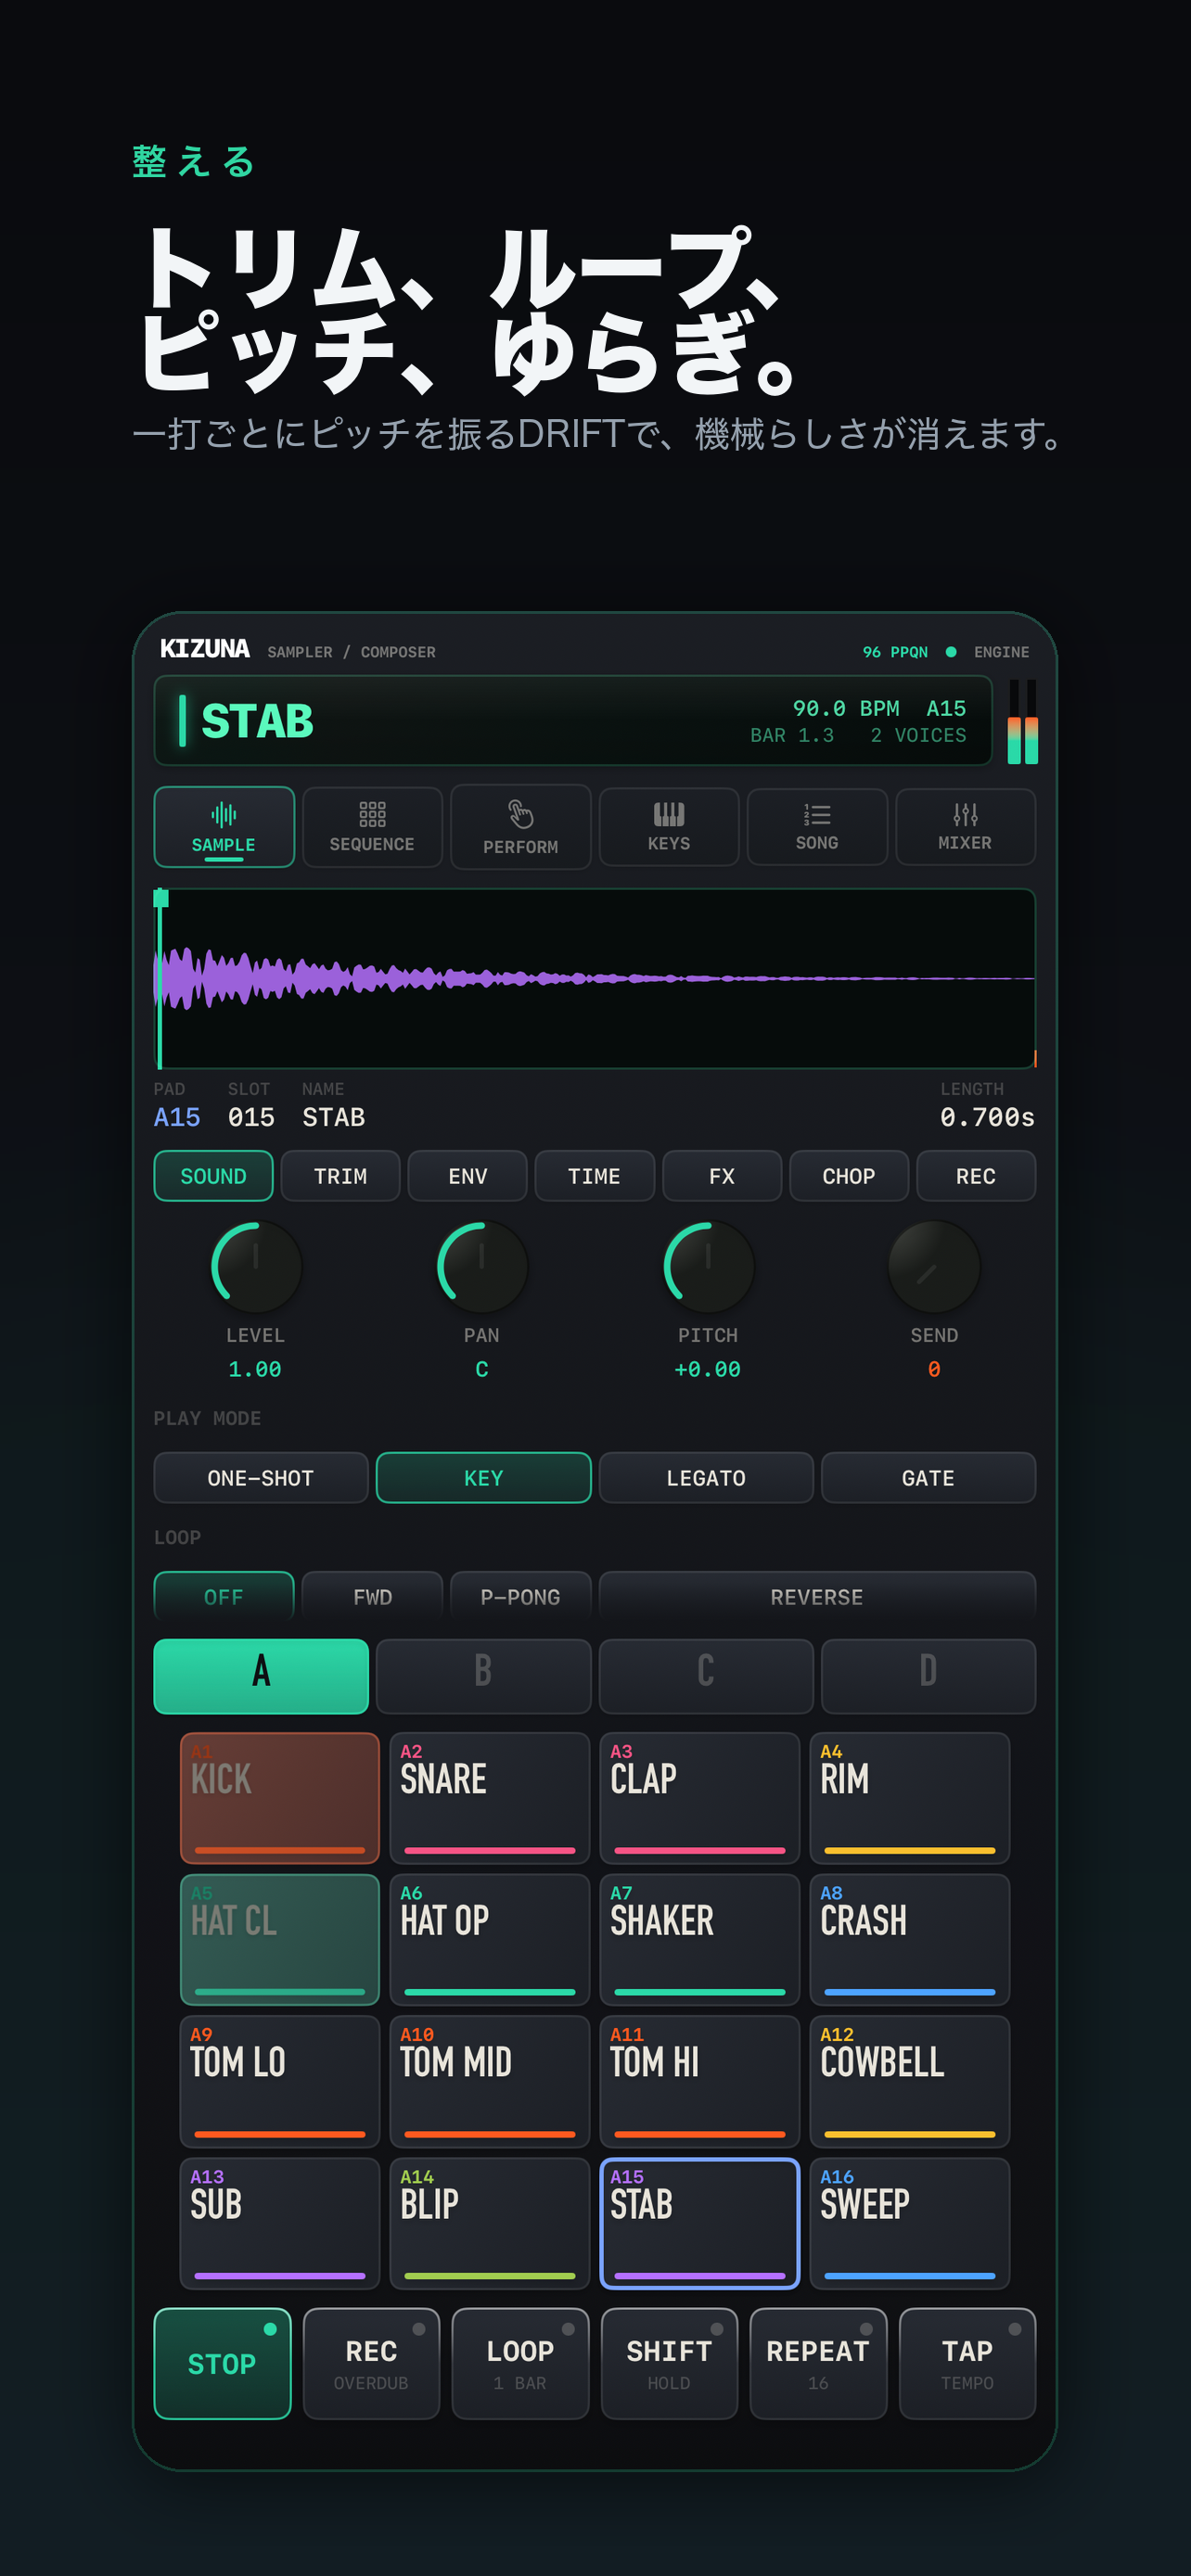Click the STAB name in display header
The width and height of the screenshot is (1191, 2576).
pyautogui.click(x=257, y=721)
